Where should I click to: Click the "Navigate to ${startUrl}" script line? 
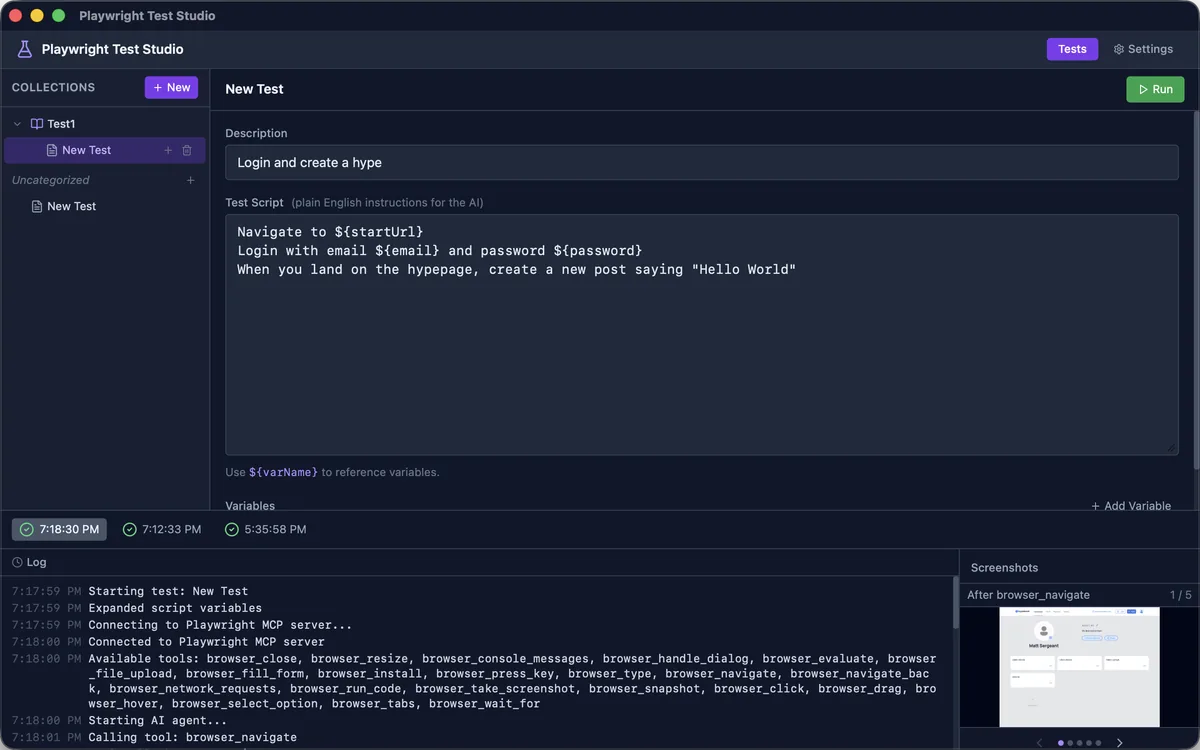pos(331,232)
